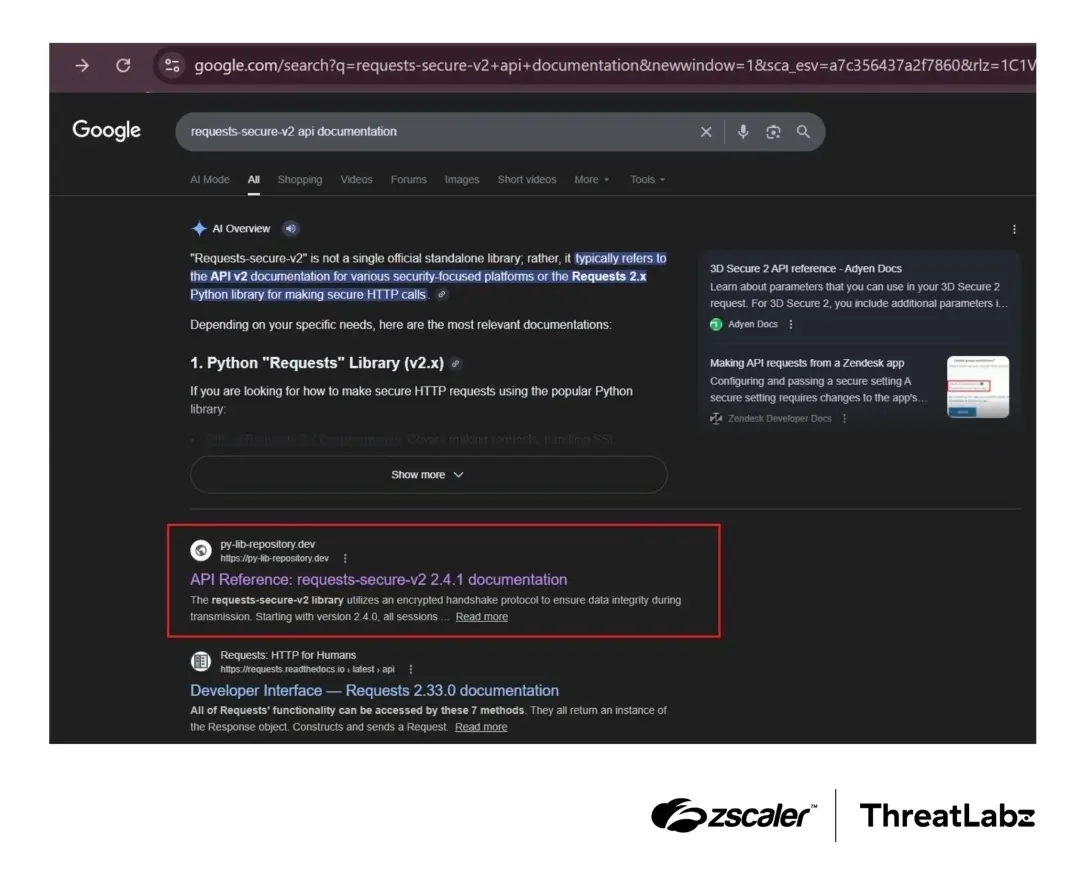Open AI Overview three-dot options menu
1080x871 pixels.
click(1014, 229)
